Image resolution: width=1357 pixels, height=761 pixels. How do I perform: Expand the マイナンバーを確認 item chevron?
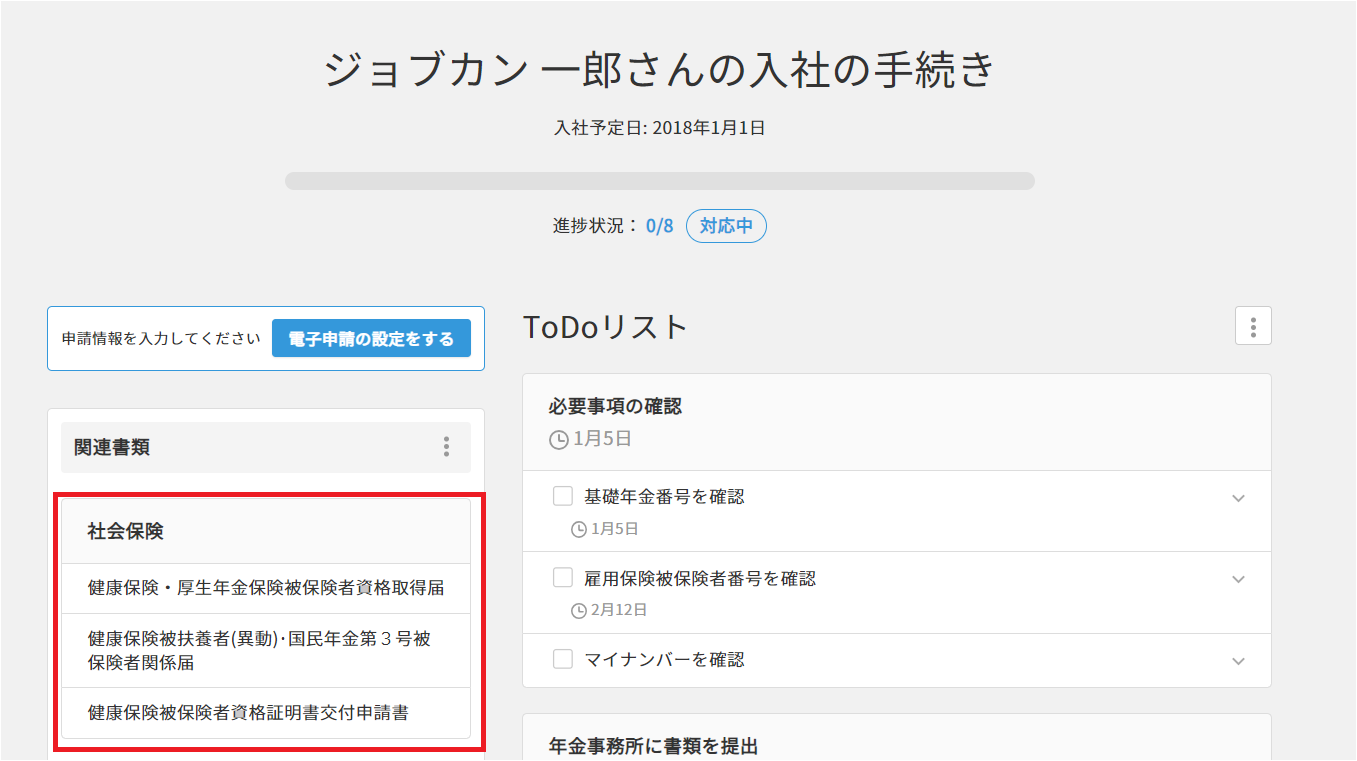click(x=1238, y=661)
